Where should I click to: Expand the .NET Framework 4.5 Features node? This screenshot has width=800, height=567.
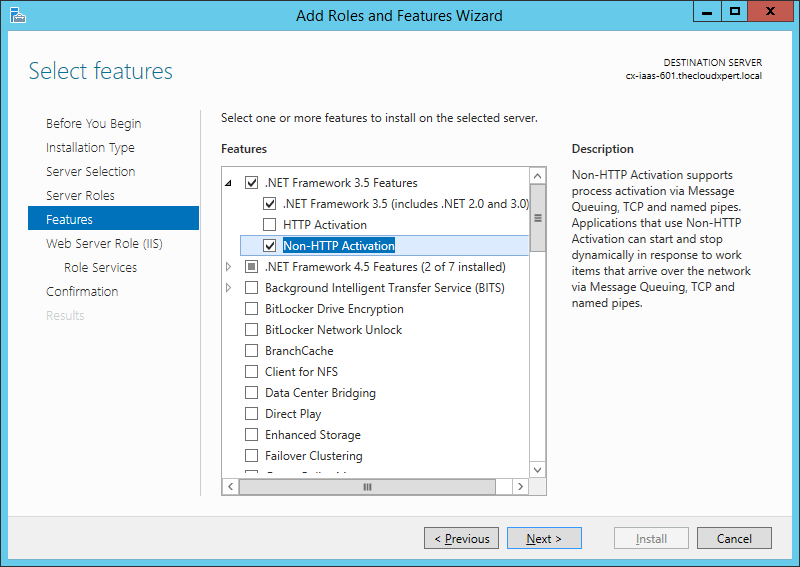point(229,267)
